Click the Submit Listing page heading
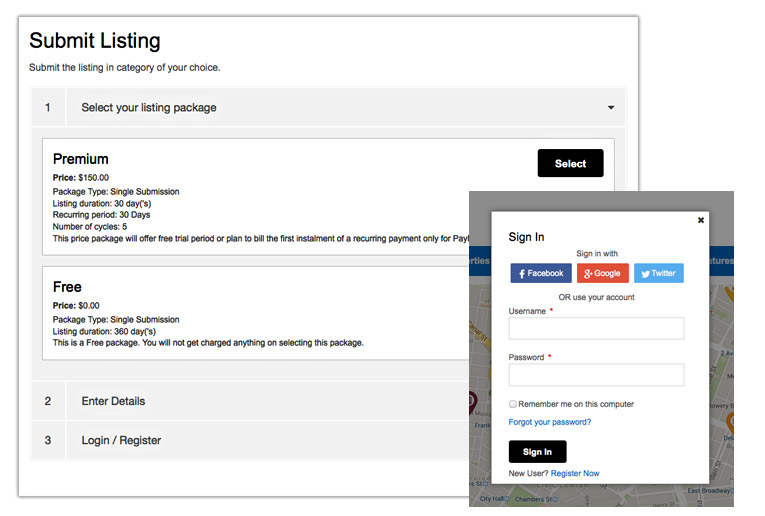765x516 pixels. tap(95, 40)
